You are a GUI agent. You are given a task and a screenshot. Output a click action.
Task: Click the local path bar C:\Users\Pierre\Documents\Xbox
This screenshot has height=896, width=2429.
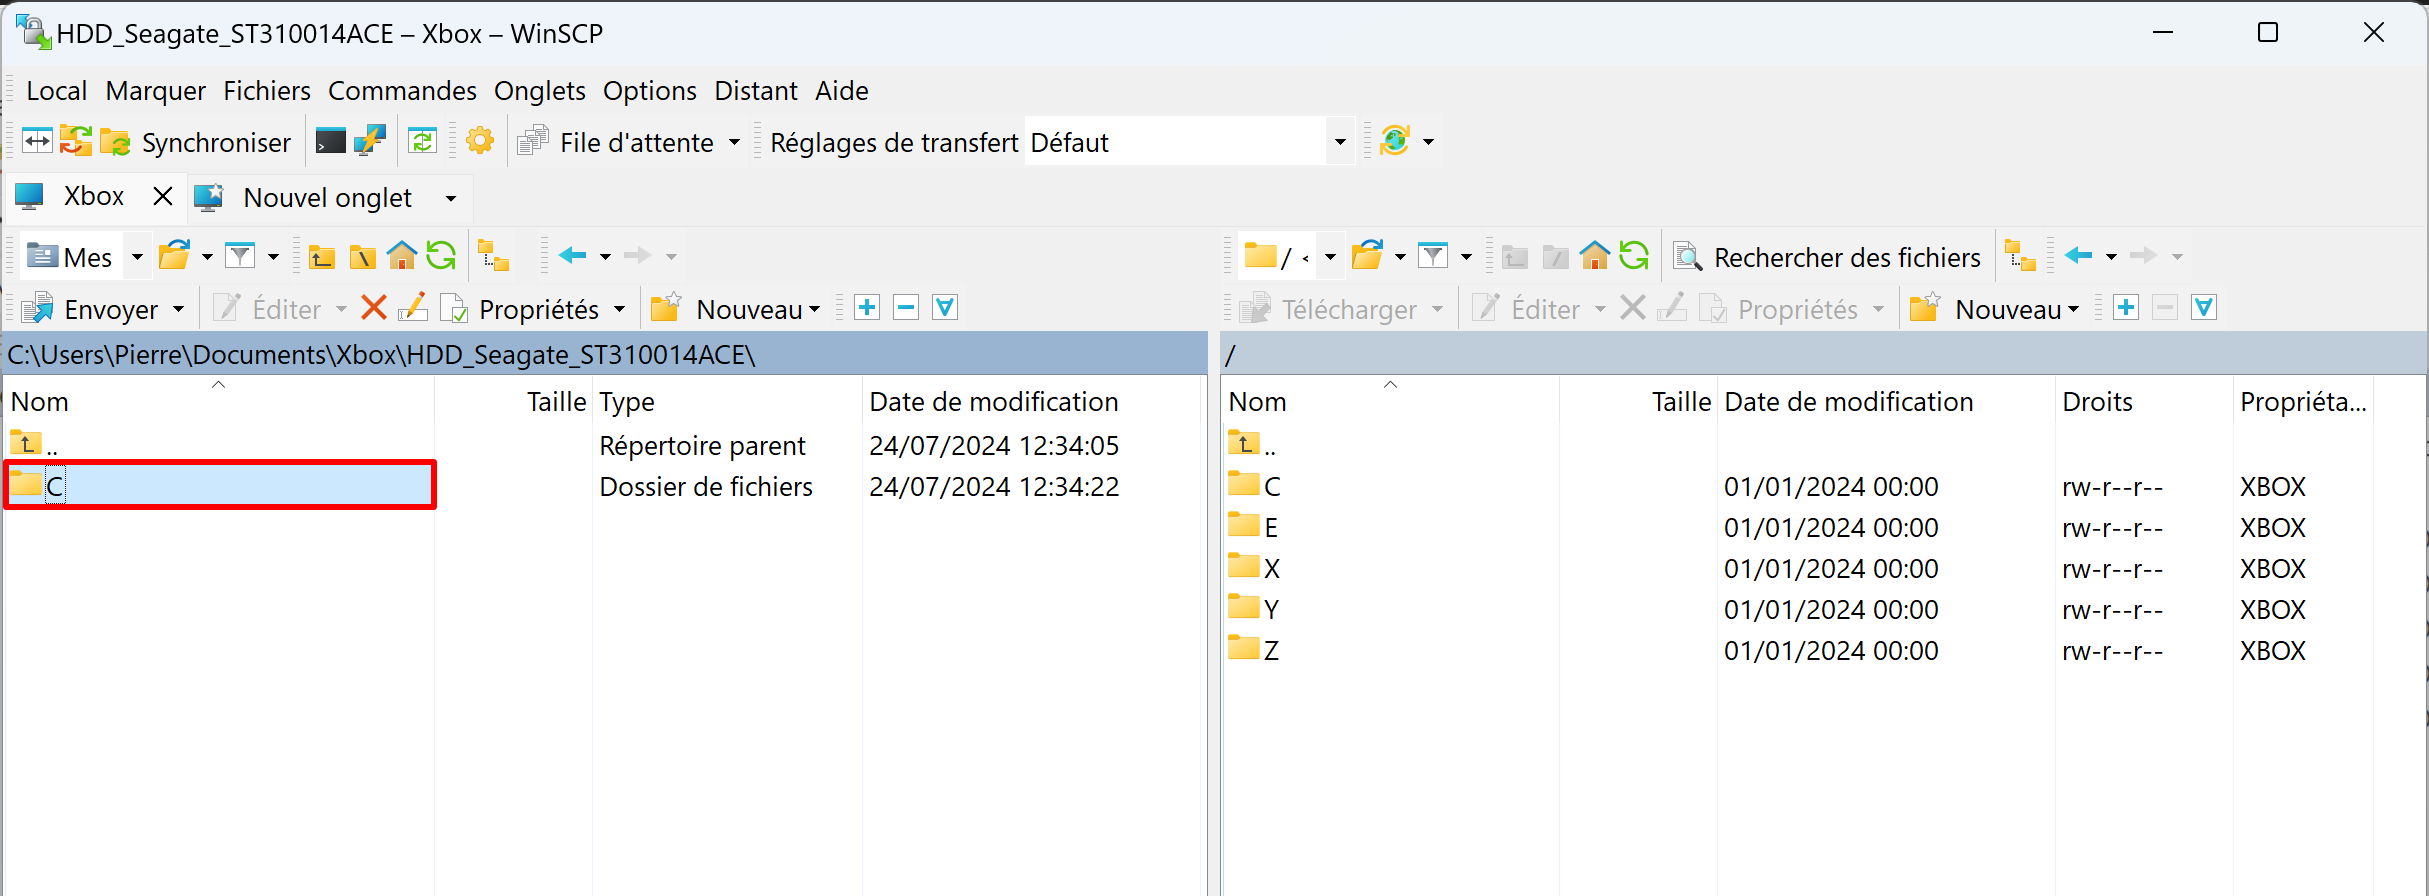(x=606, y=355)
